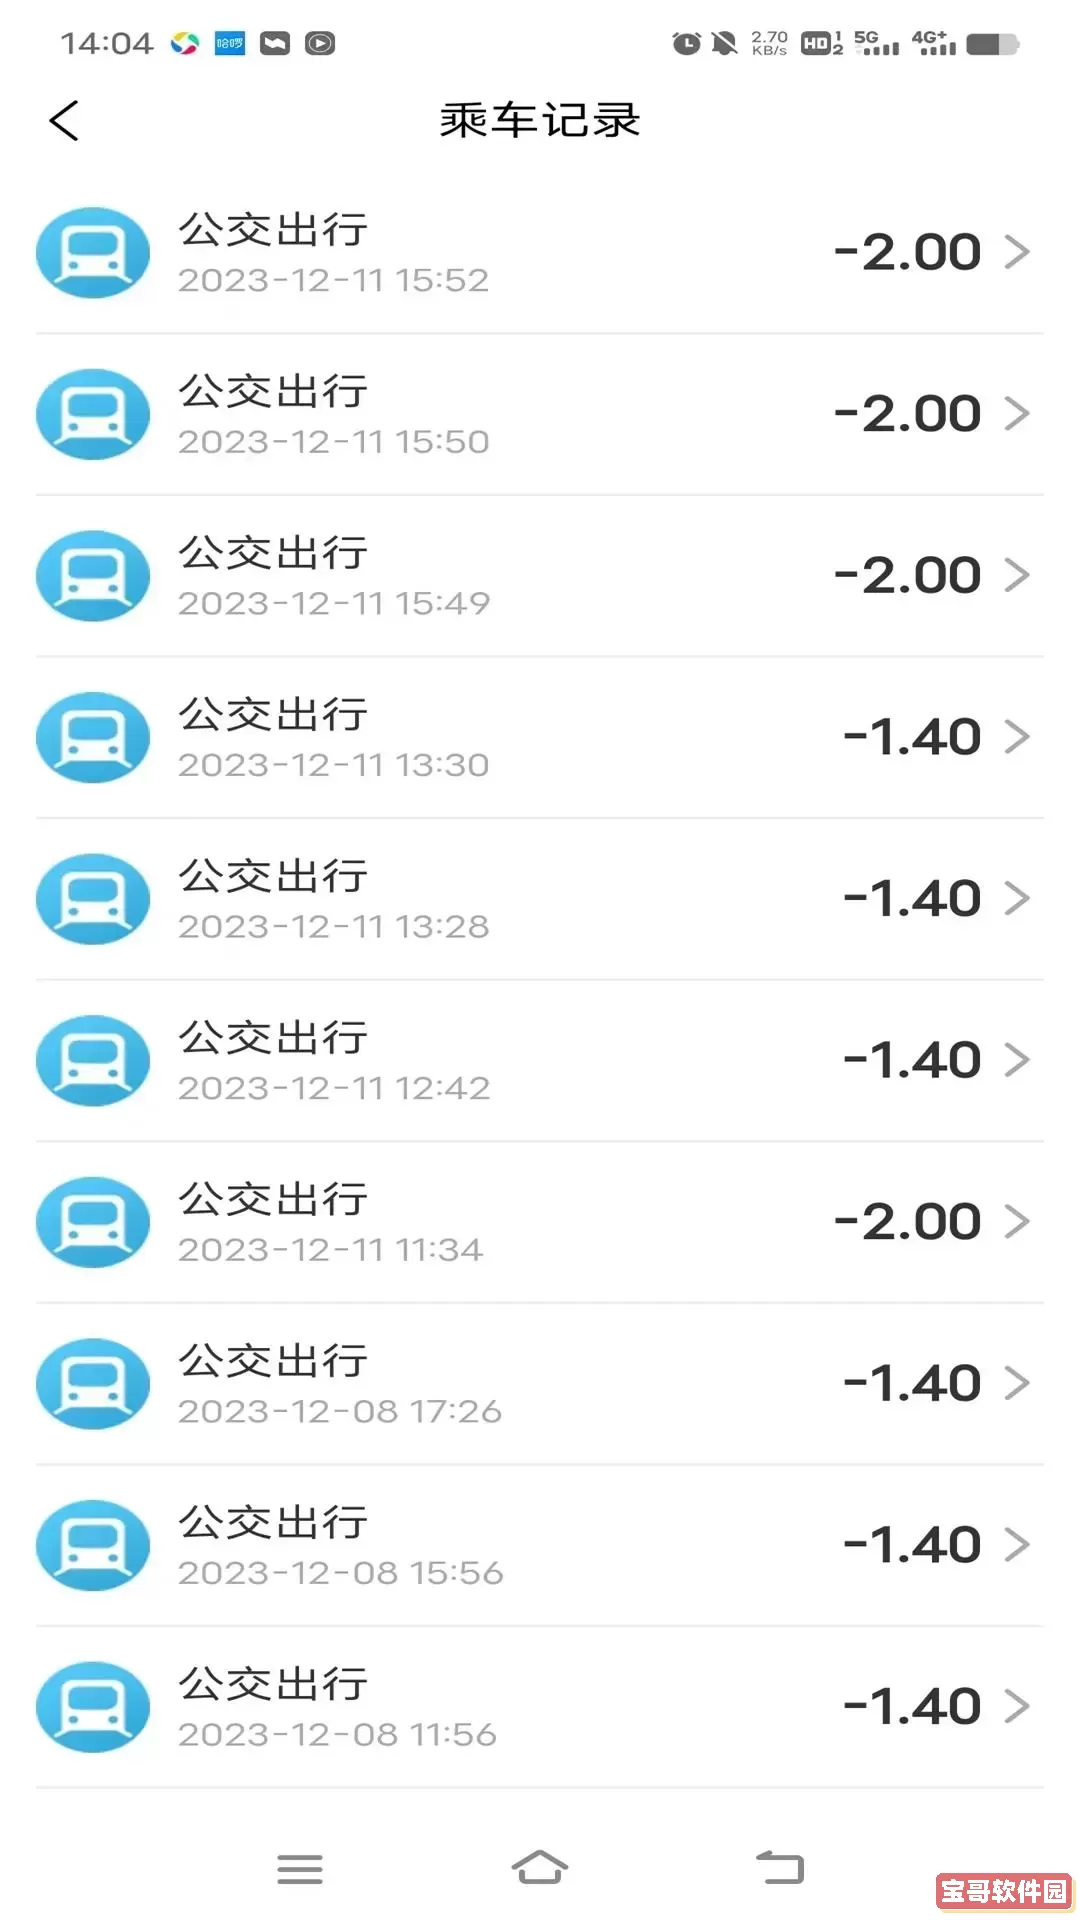The image size is (1080, 1920).
Task: Select the -2.00 amount at 15:50
Action: (907, 414)
